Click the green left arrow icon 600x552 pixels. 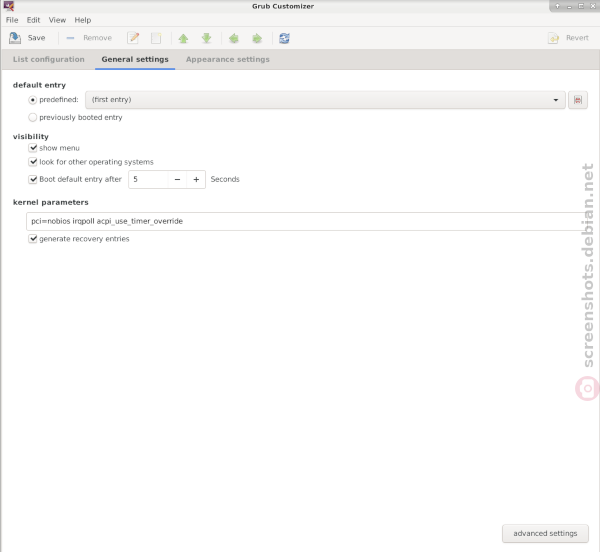(234, 38)
